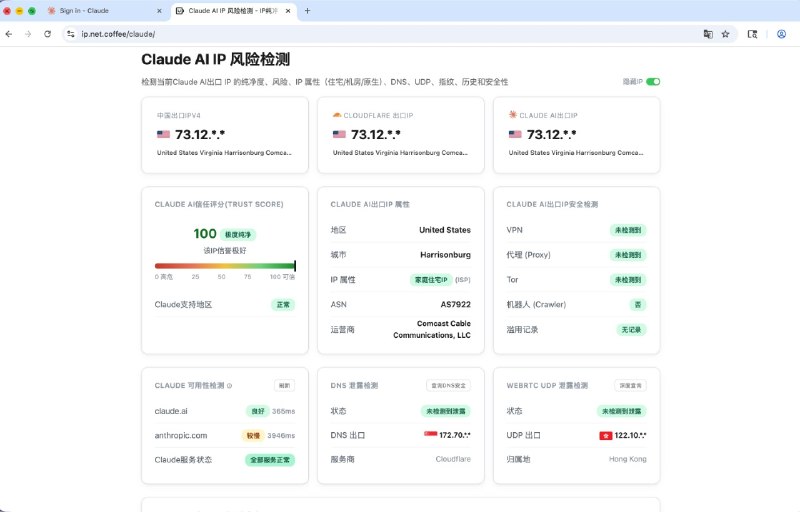The image size is (800, 512).
Task: Click the US flag in 中国出口IPv4 card
Action: click(x=163, y=134)
